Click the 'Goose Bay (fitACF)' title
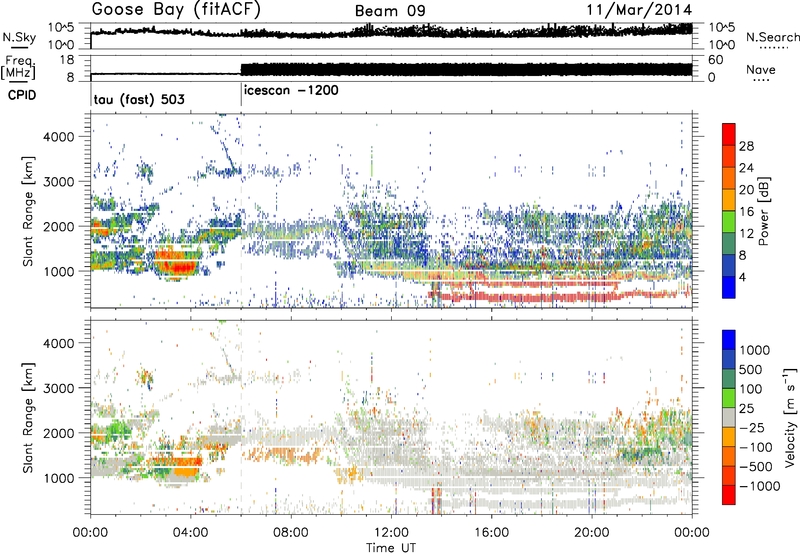This screenshot has width=800, height=554. tap(176, 10)
